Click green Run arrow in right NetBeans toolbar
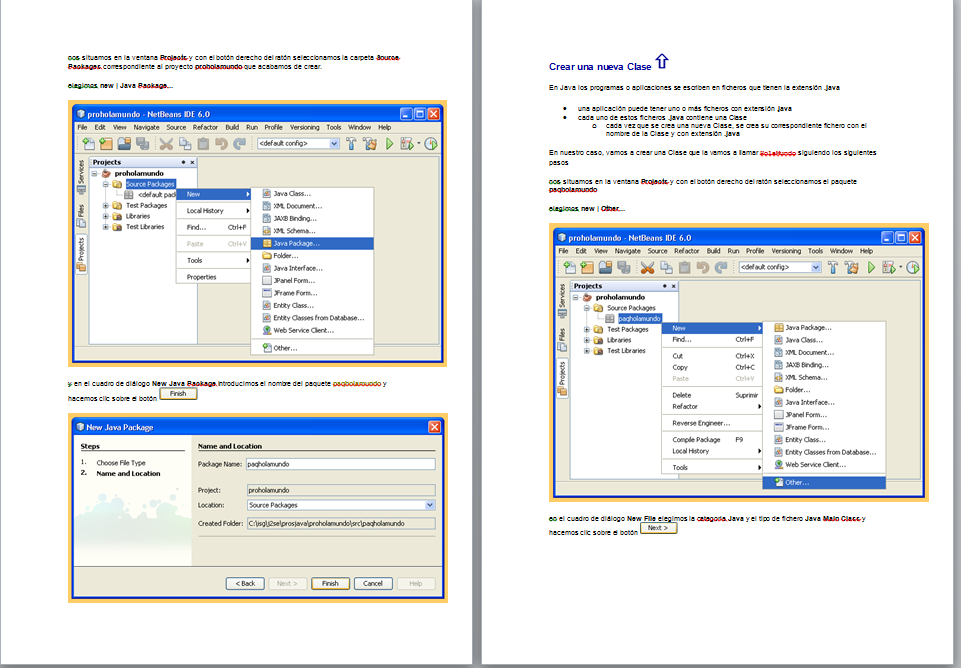The height and width of the screenshot is (668, 961). tap(871, 268)
